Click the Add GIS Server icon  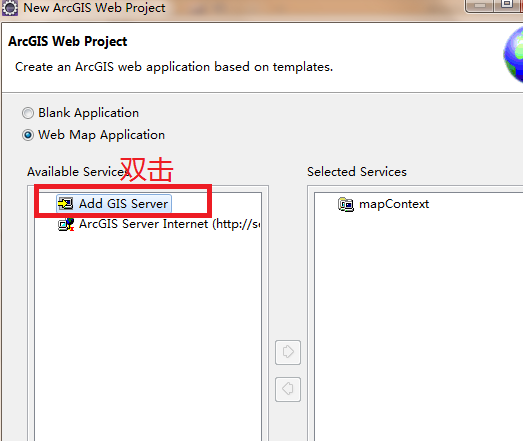[x=65, y=203]
